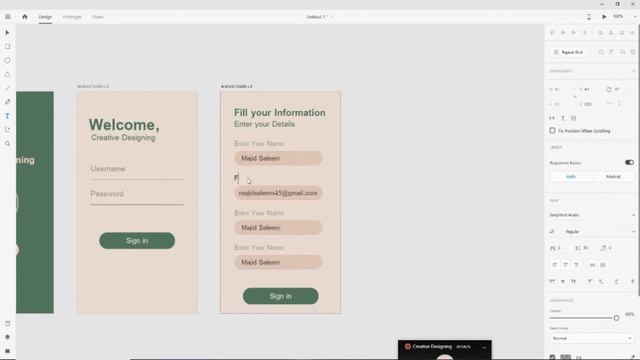Select the Welcome heading text
This screenshot has width=640, height=360.
124,125
